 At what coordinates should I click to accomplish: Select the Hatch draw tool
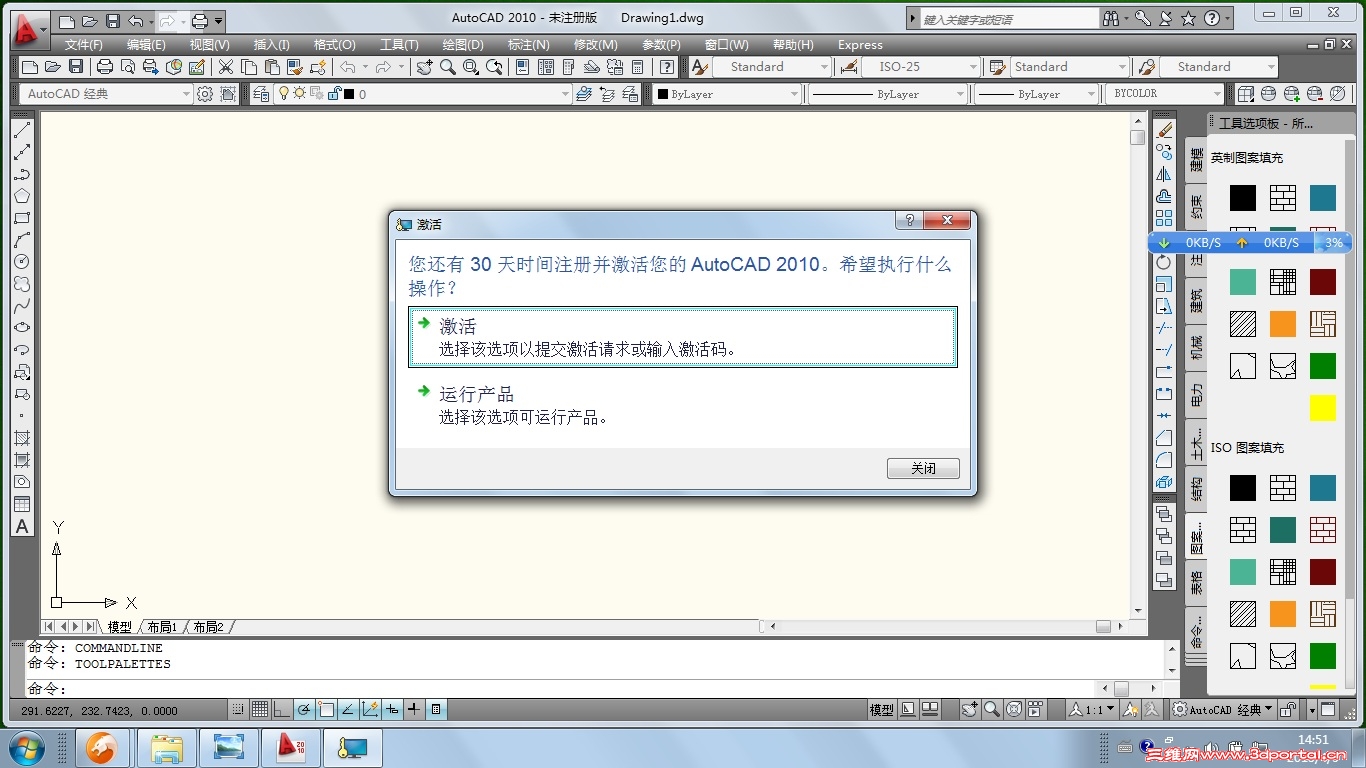coord(22,438)
